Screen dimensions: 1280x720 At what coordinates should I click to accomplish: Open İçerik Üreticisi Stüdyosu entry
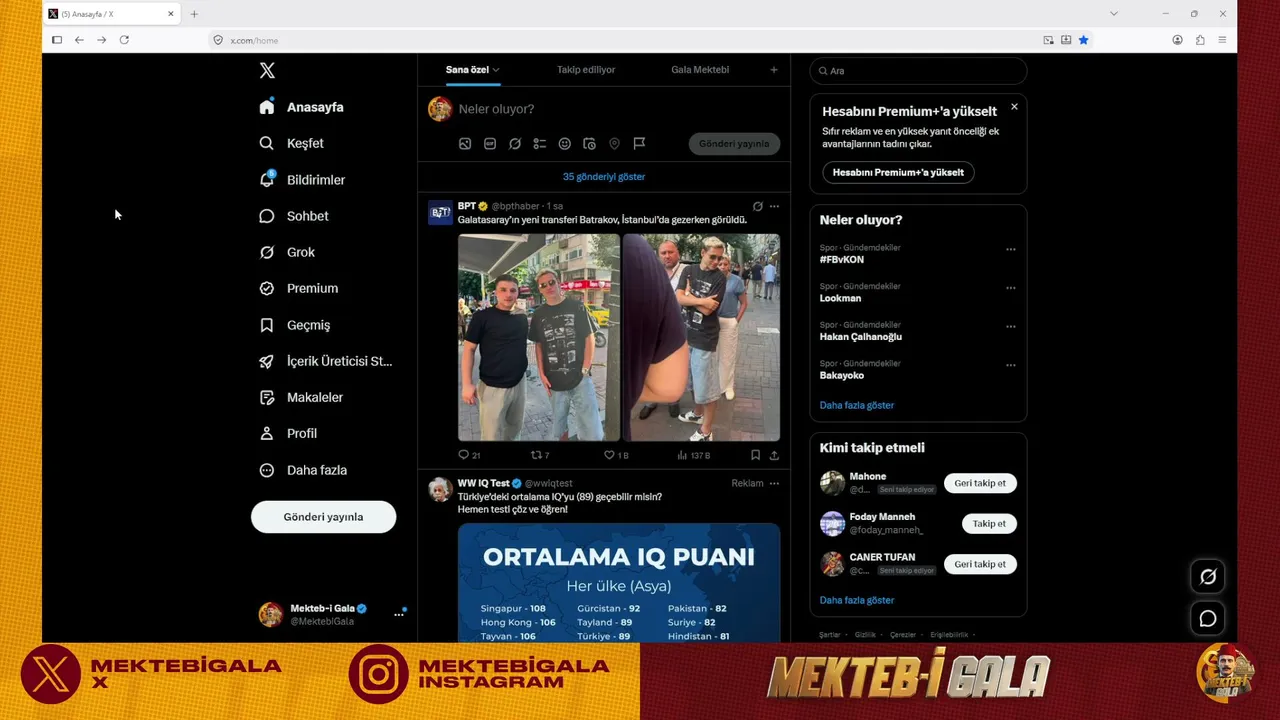(325, 361)
